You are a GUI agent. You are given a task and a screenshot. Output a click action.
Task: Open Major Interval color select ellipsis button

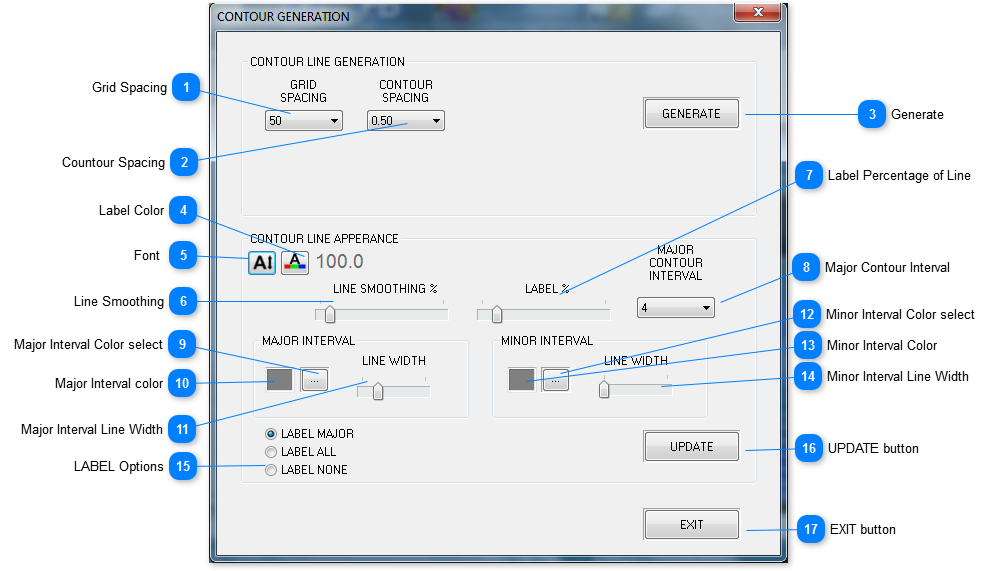[x=315, y=380]
